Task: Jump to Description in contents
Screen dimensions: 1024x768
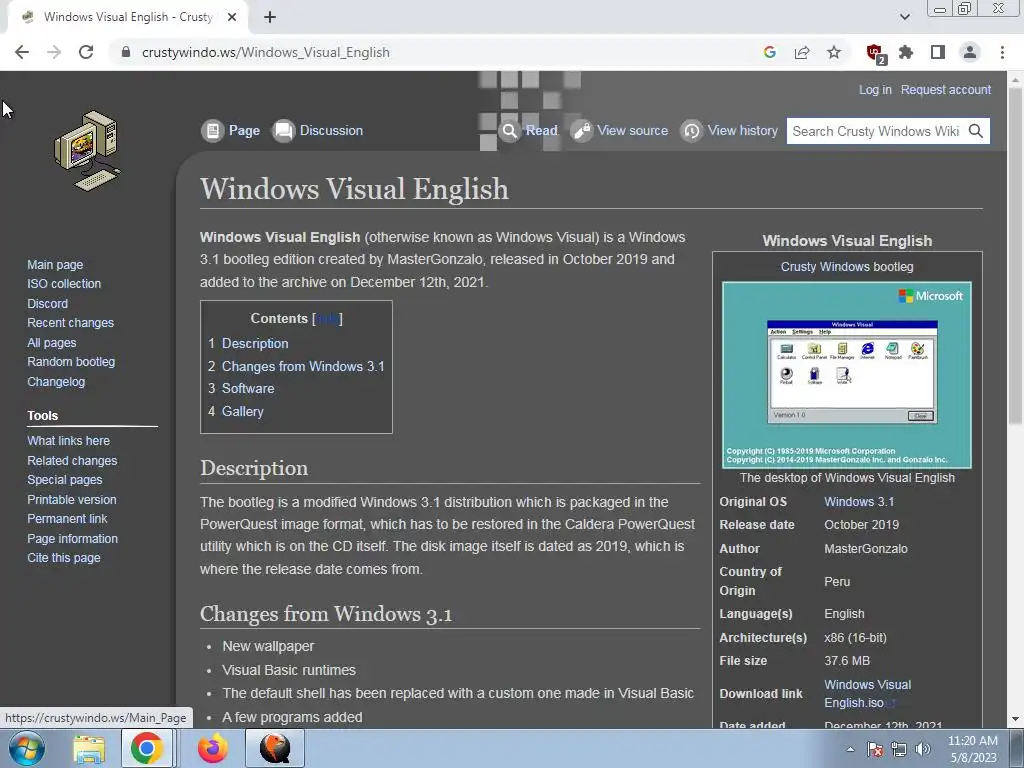Action: pos(255,344)
